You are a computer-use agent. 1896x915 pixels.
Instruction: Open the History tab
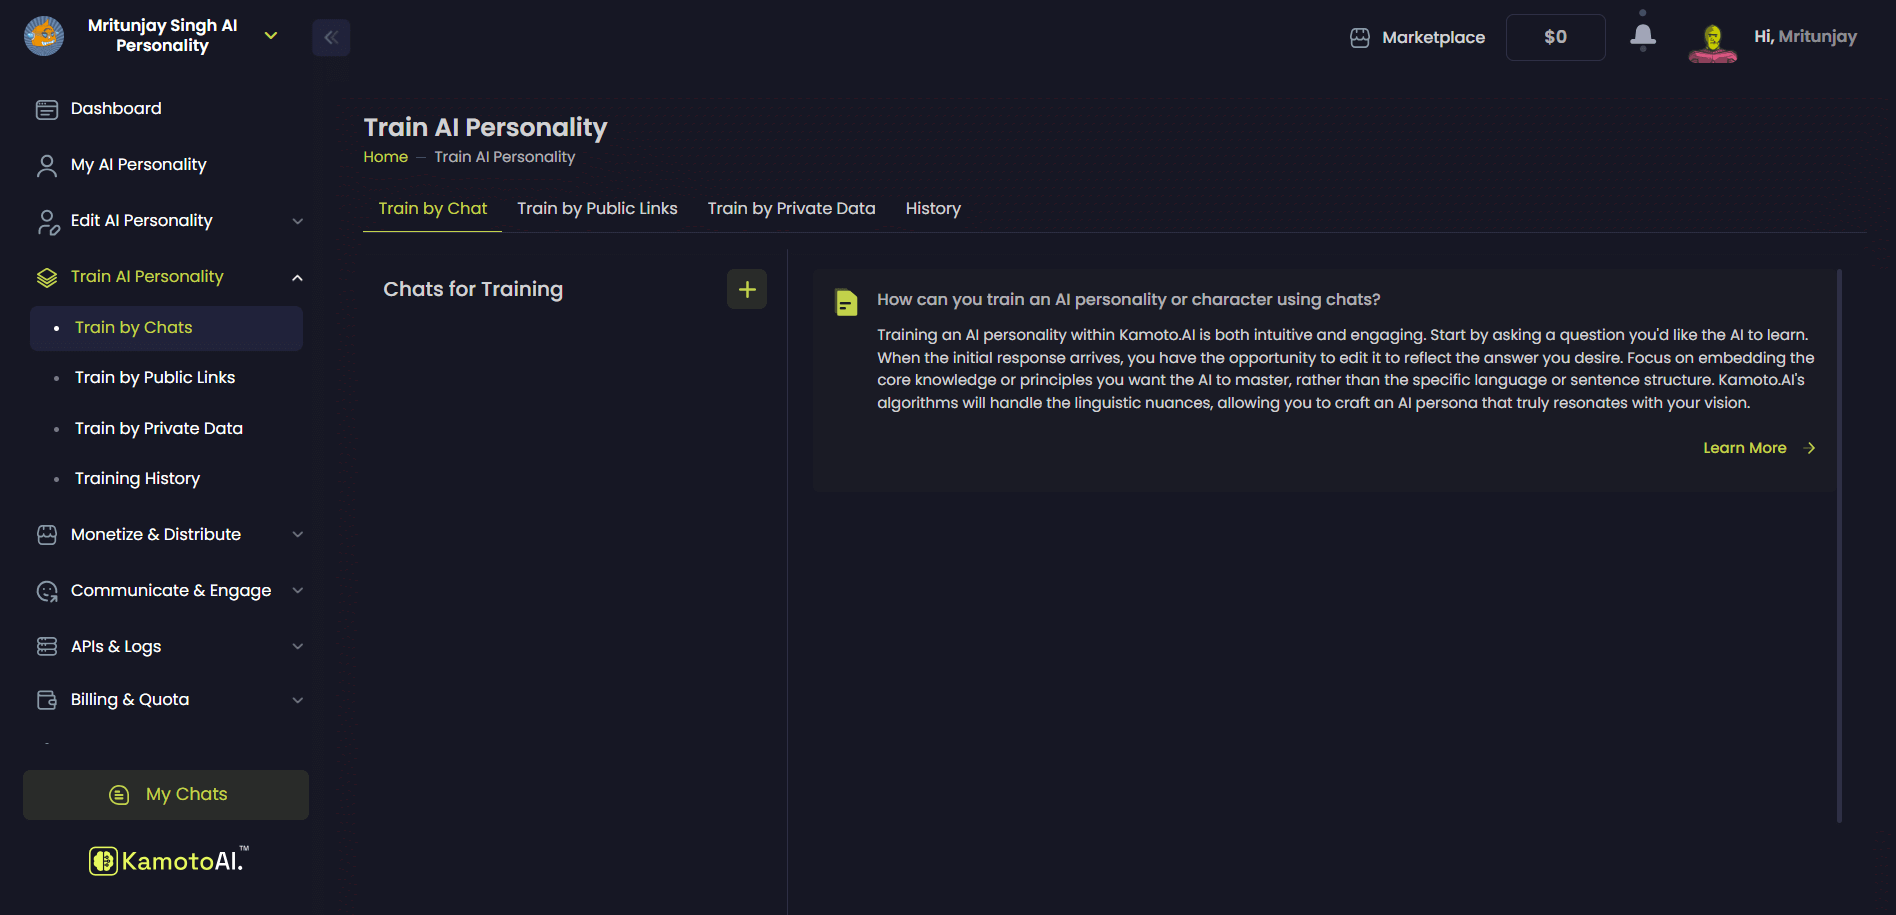click(x=933, y=208)
